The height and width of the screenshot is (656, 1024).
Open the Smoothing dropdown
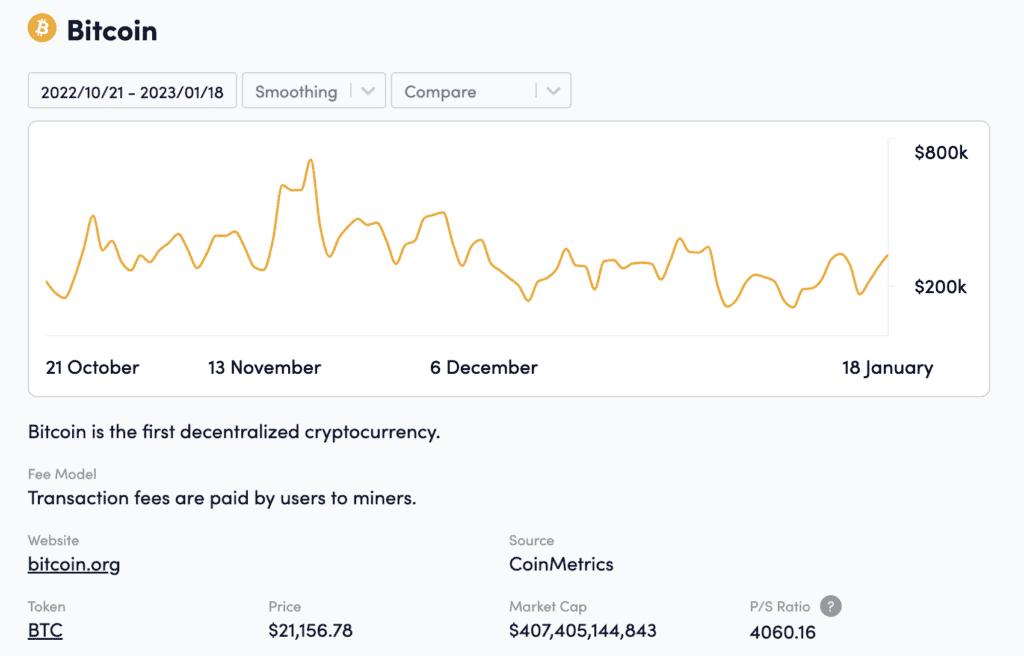(296, 92)
